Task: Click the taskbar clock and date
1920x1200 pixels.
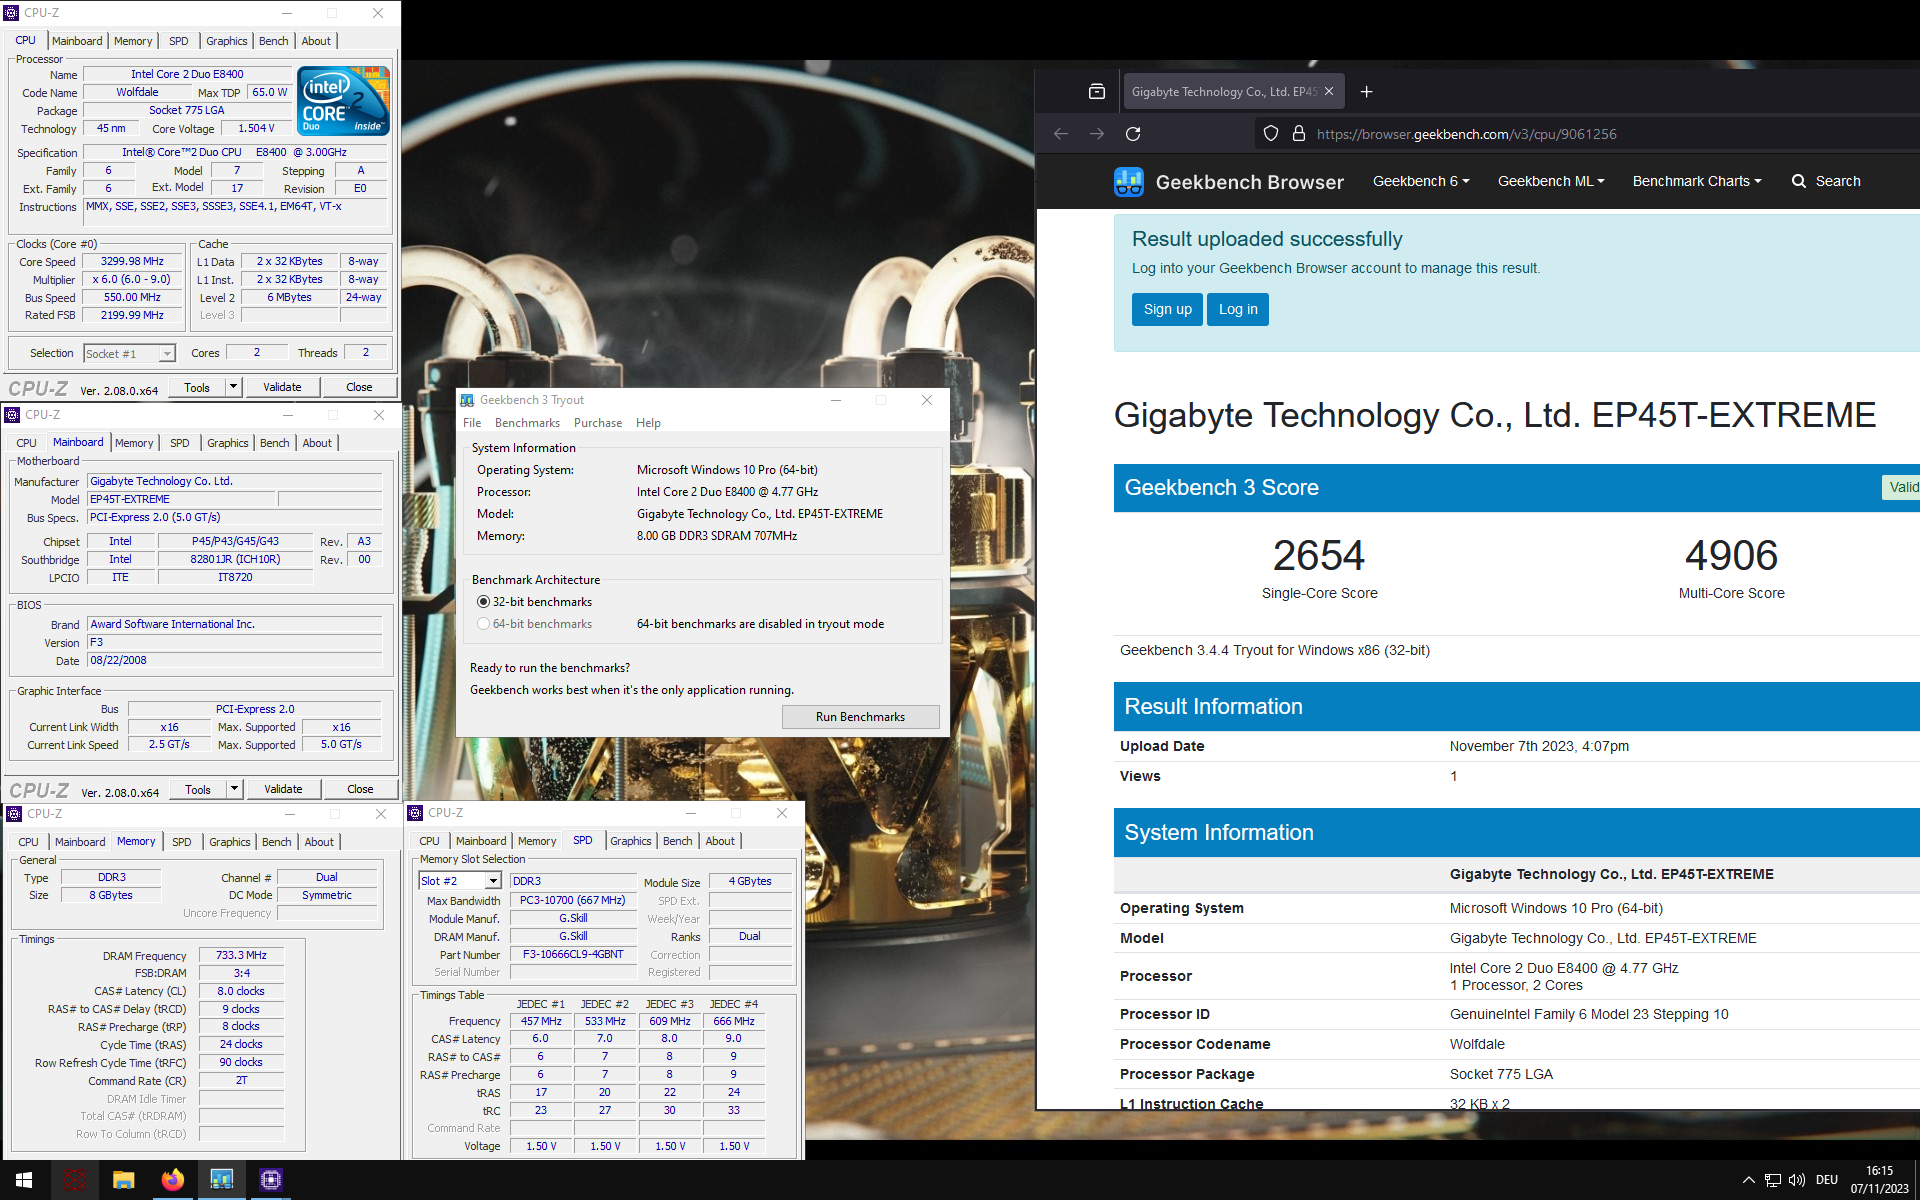Action: click(x=1879, y=1180)
